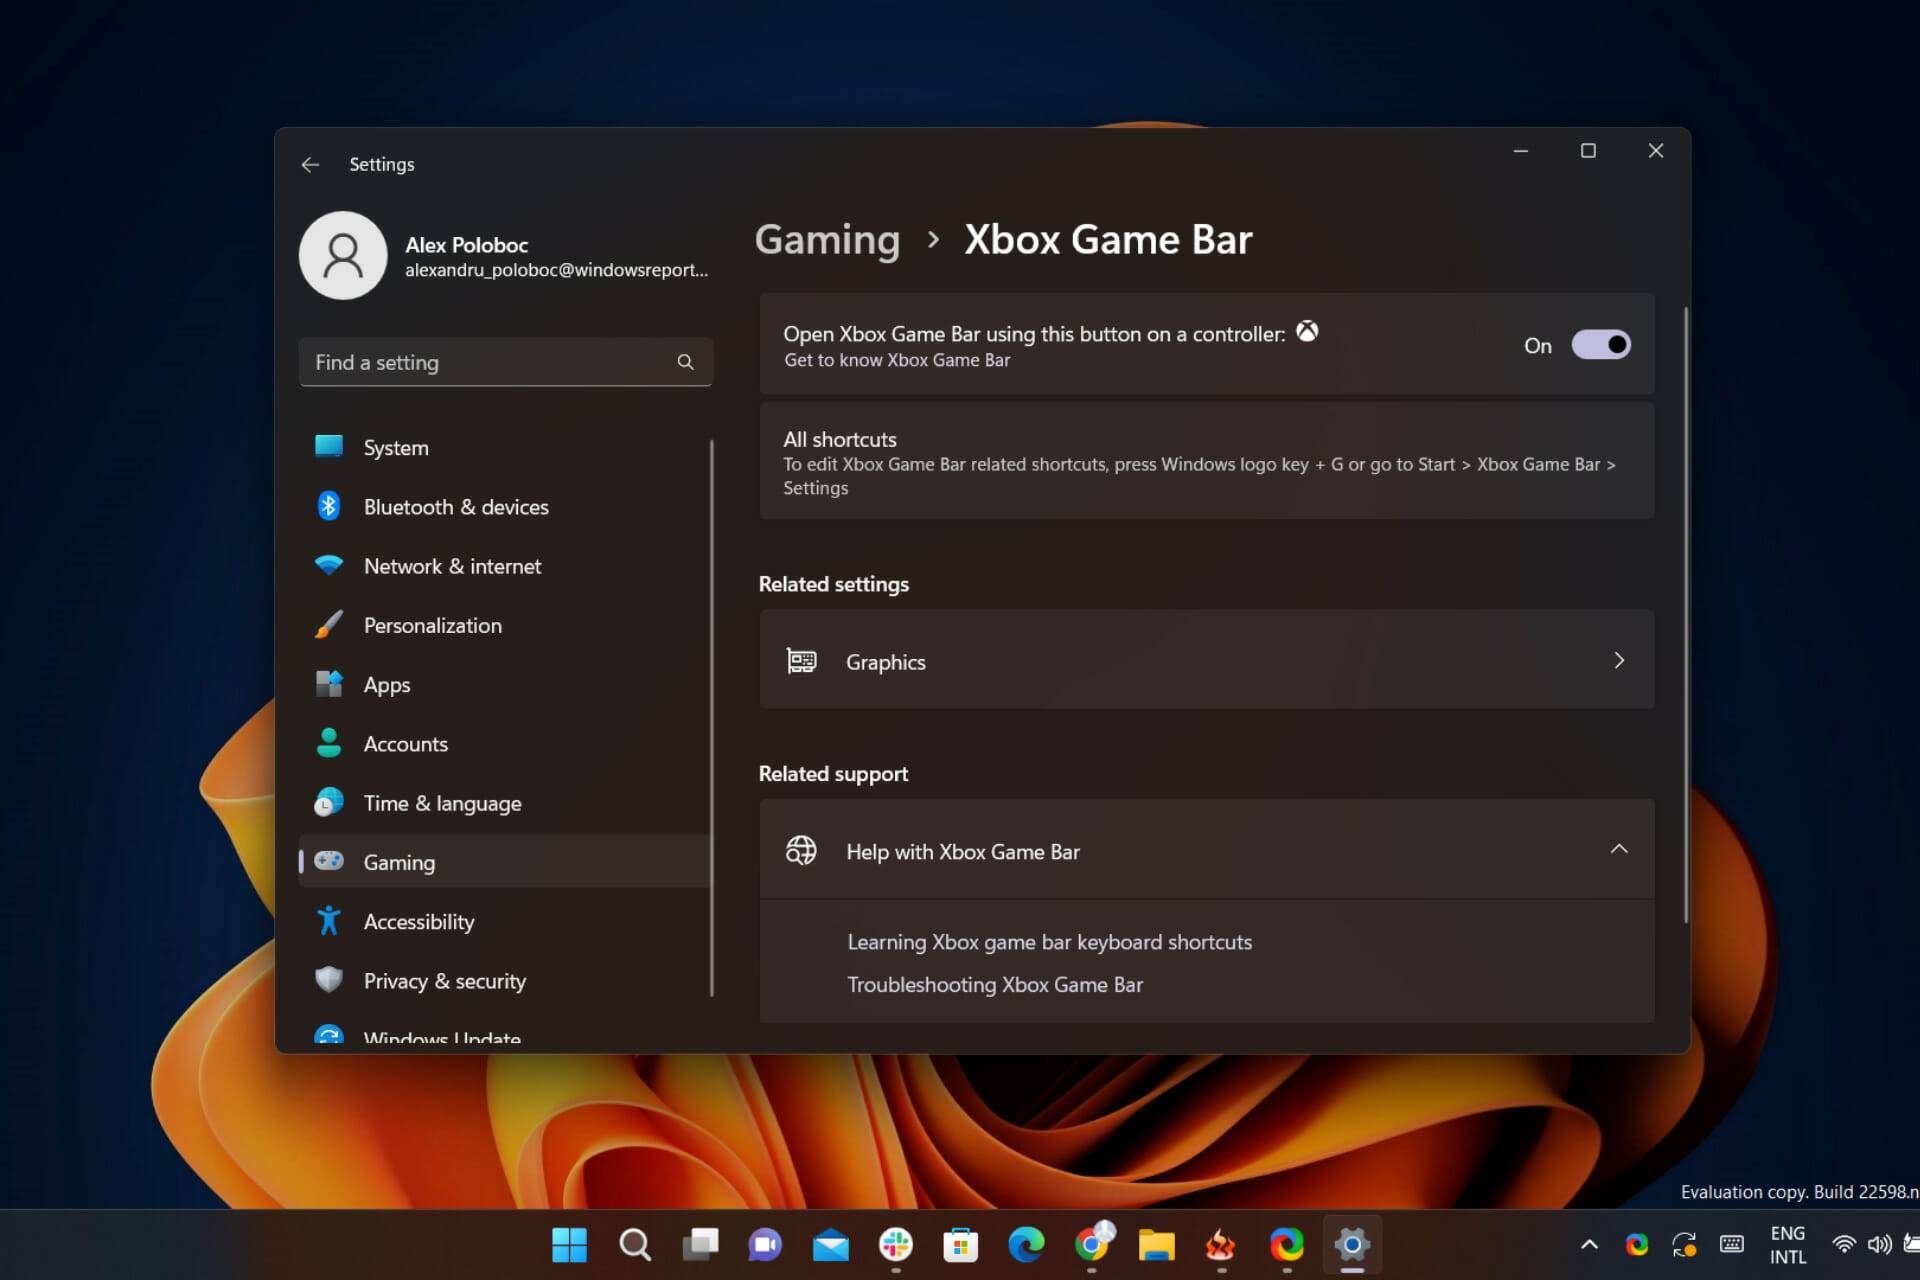Open the Accounts settings icon
This screenshot has height=1280, width=1920.
pyautogui.click(x=329, y=743)
